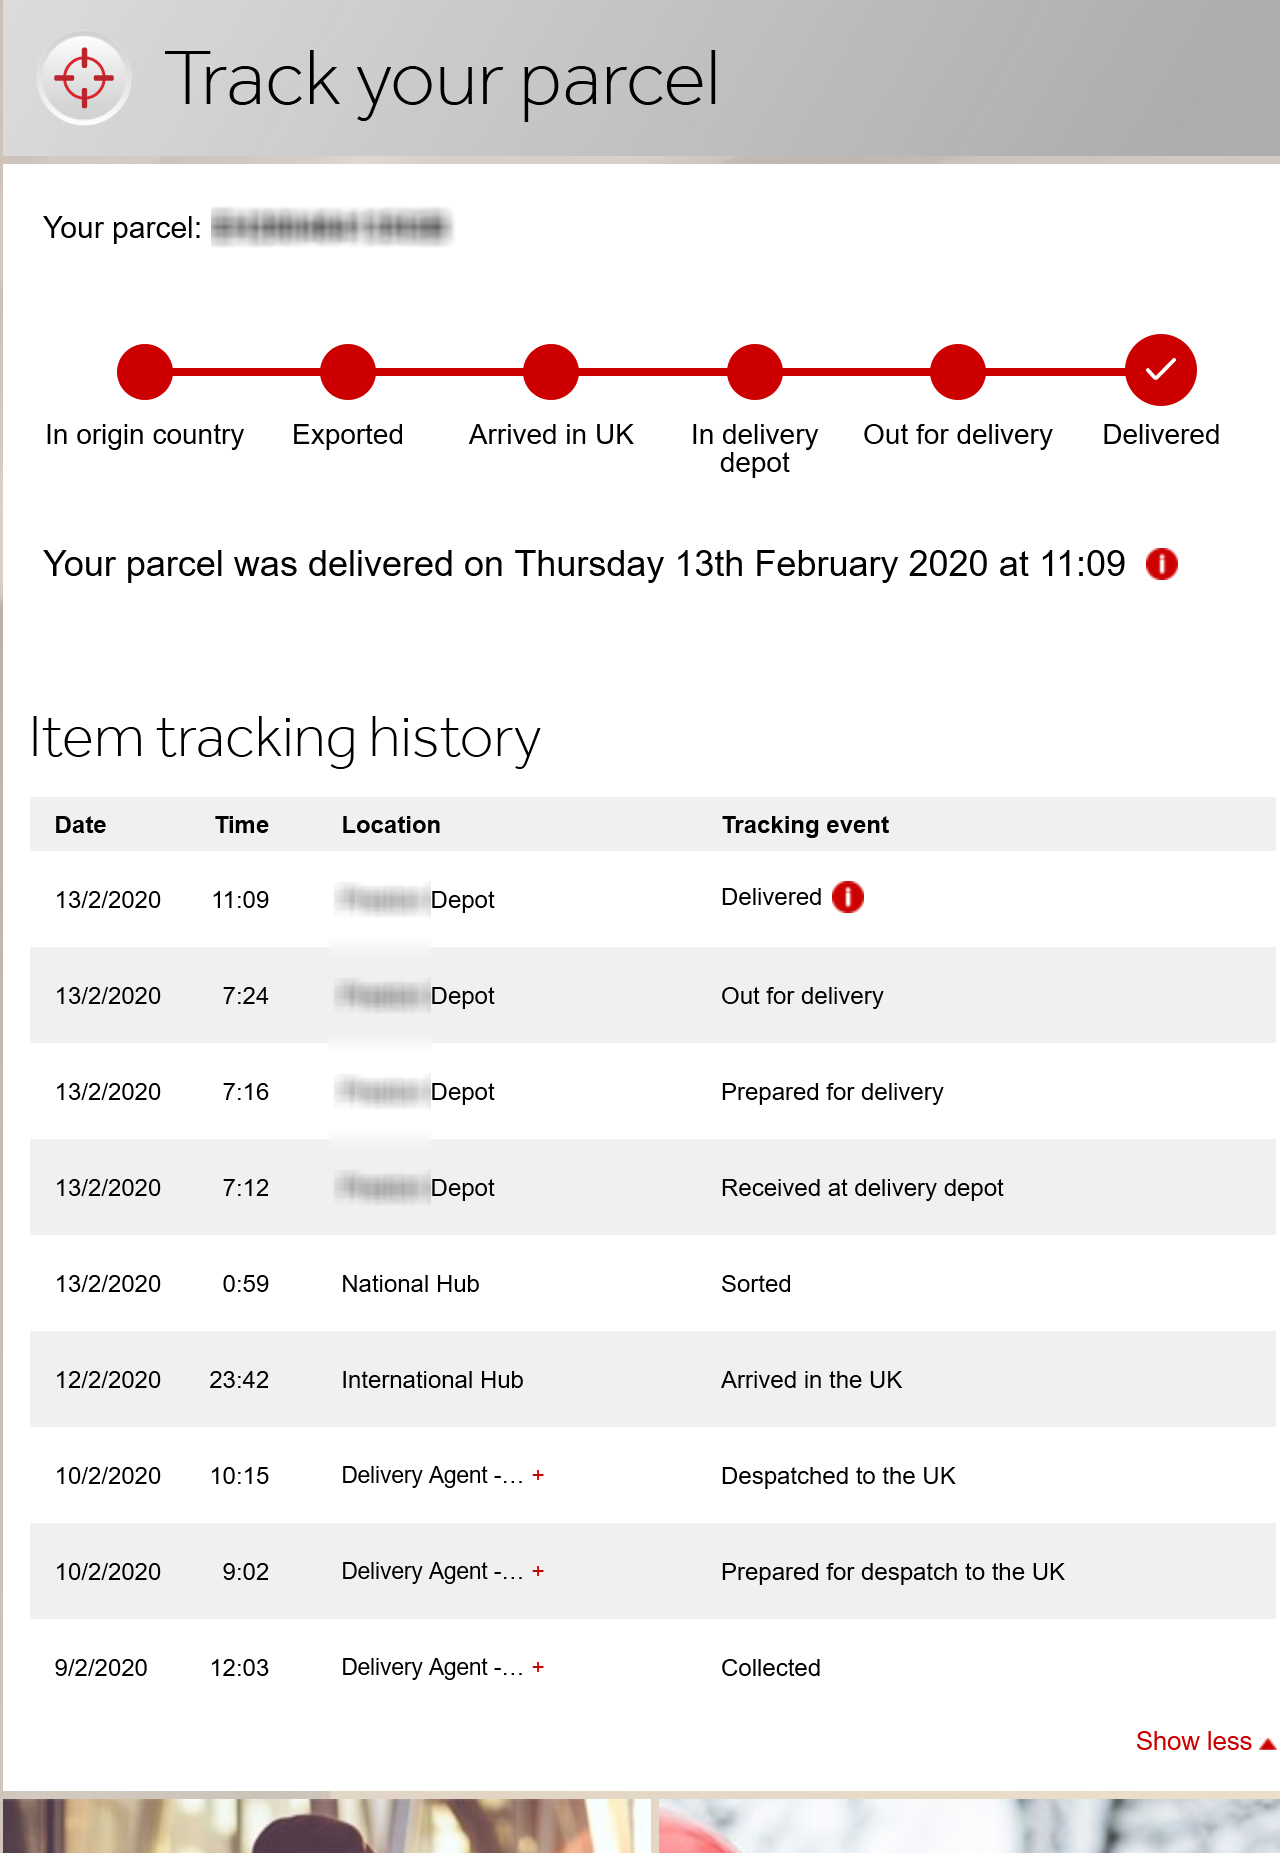Click the red crosshair tracking icon
The width and height of the screenshot is (1280, 1853).
point(84,78)
